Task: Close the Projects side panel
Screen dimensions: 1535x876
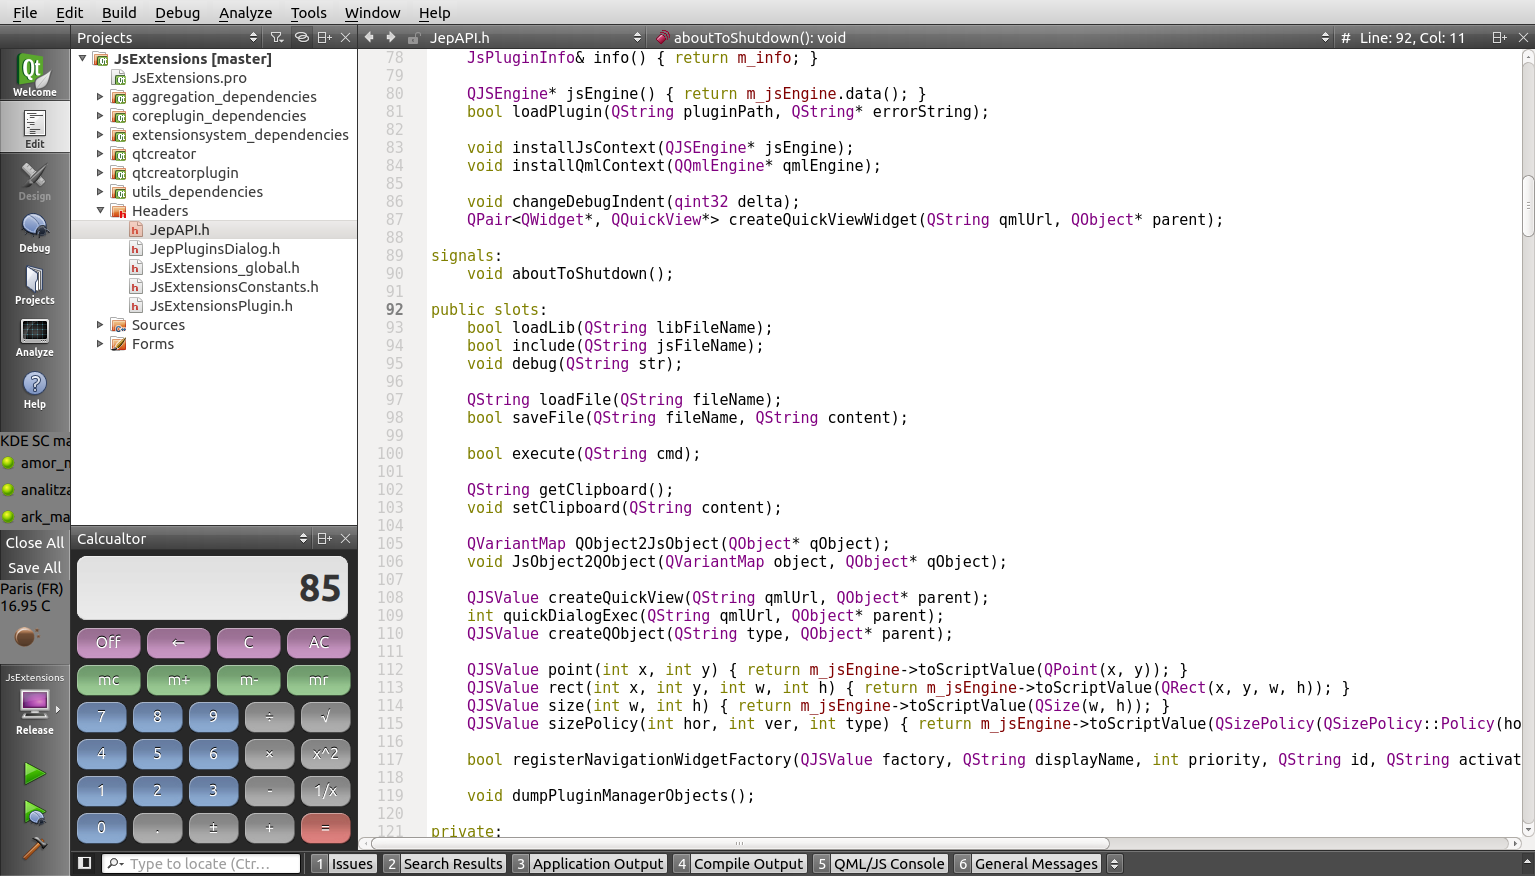Action: 346,37
